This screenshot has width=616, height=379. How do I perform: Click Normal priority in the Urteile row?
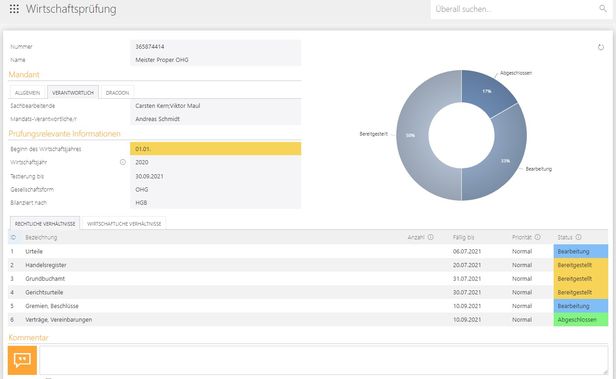[x=522, y=251]
